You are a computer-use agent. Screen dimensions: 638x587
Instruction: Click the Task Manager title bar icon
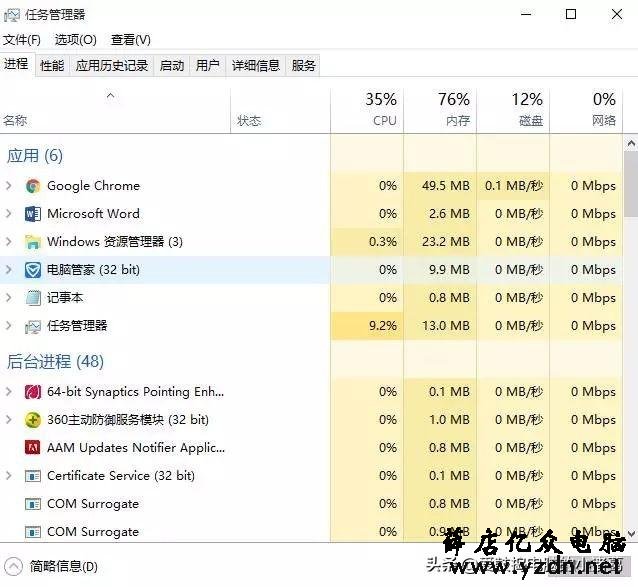pos(11,15)
